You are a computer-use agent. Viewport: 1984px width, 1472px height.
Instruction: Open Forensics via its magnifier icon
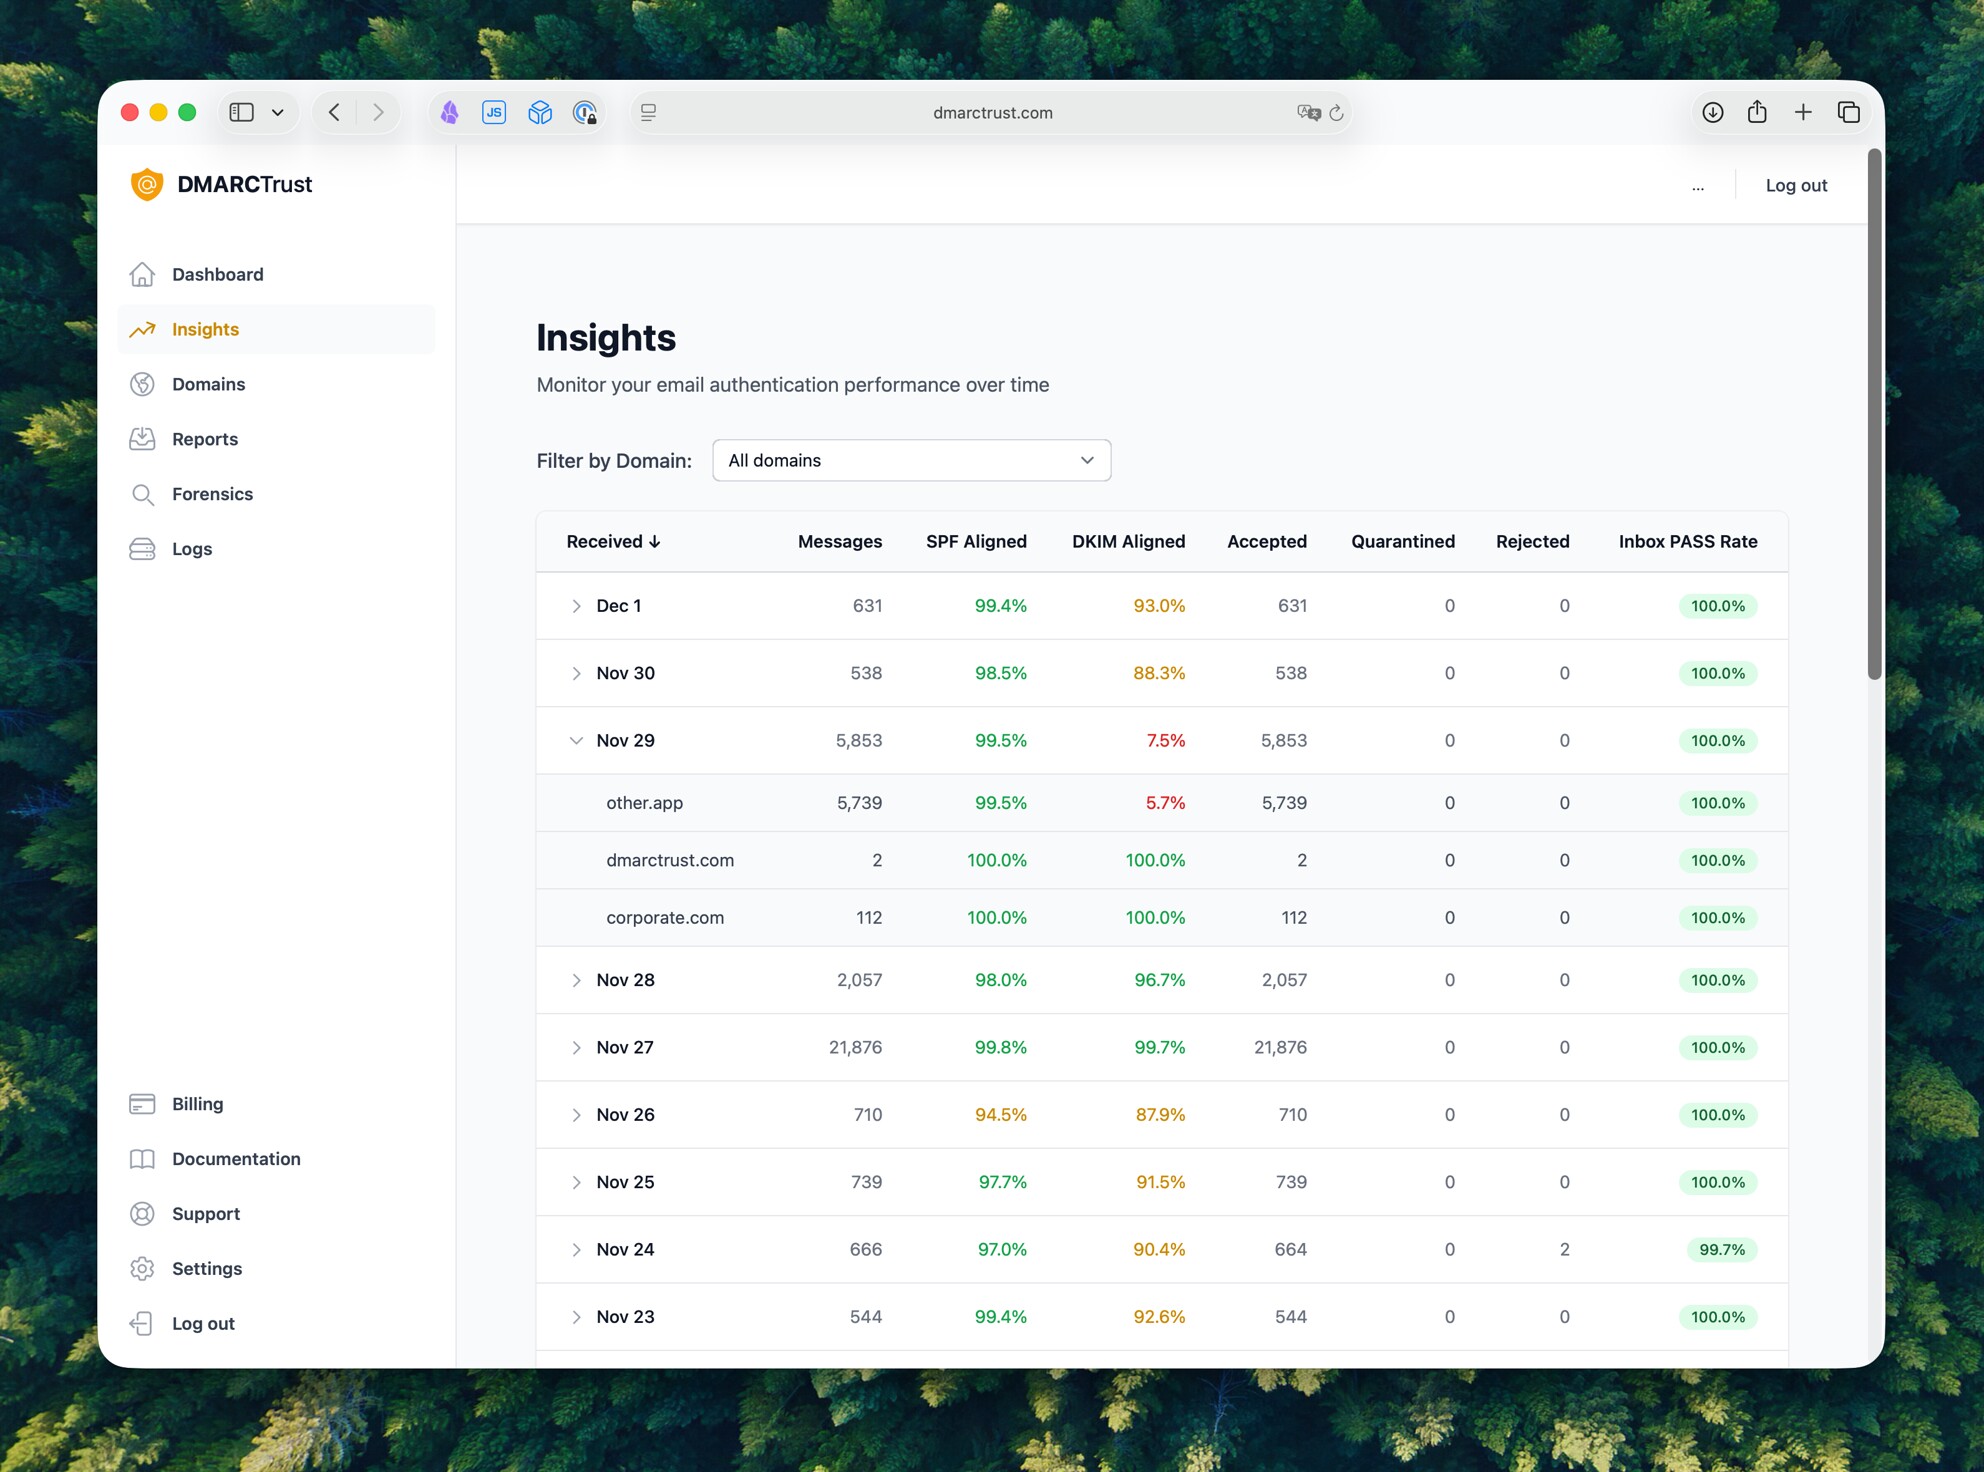point(143,494)
